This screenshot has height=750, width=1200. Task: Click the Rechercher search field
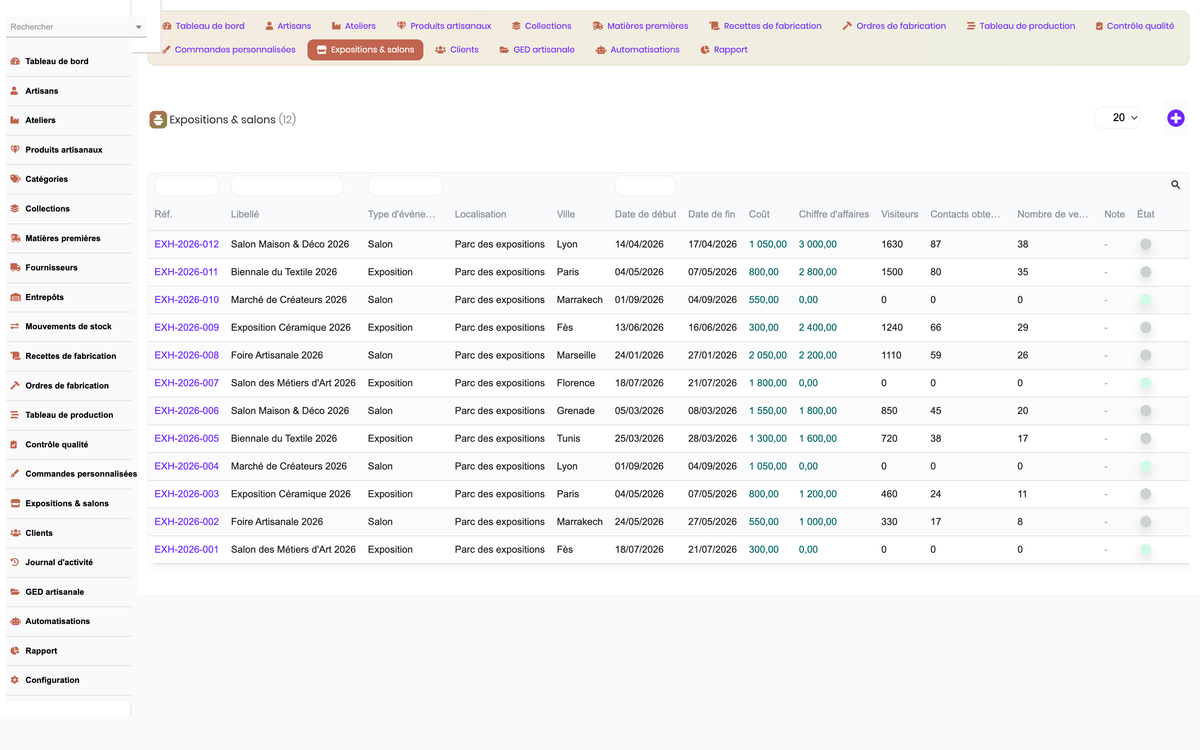[x=70, y=27]
